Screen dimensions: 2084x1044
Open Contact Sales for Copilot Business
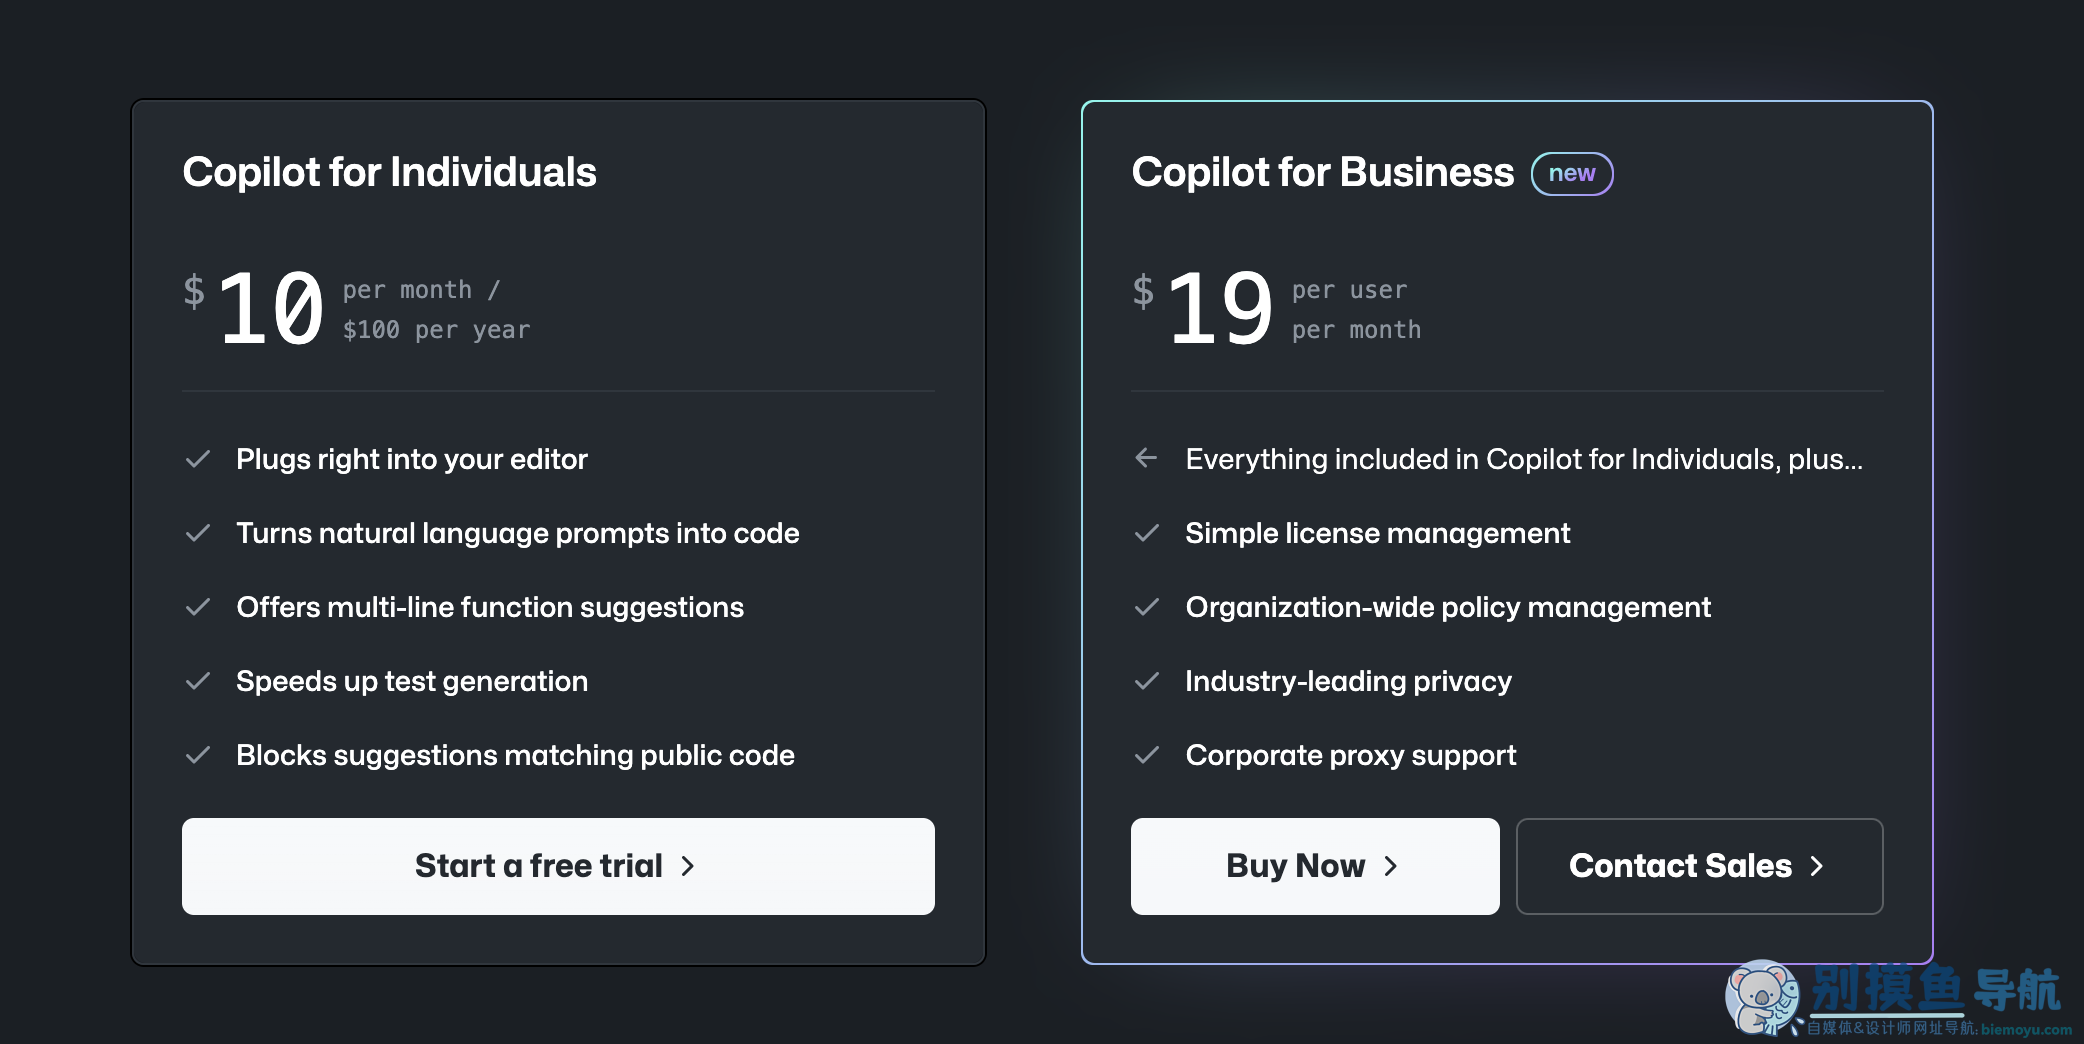coord(1699,866)
